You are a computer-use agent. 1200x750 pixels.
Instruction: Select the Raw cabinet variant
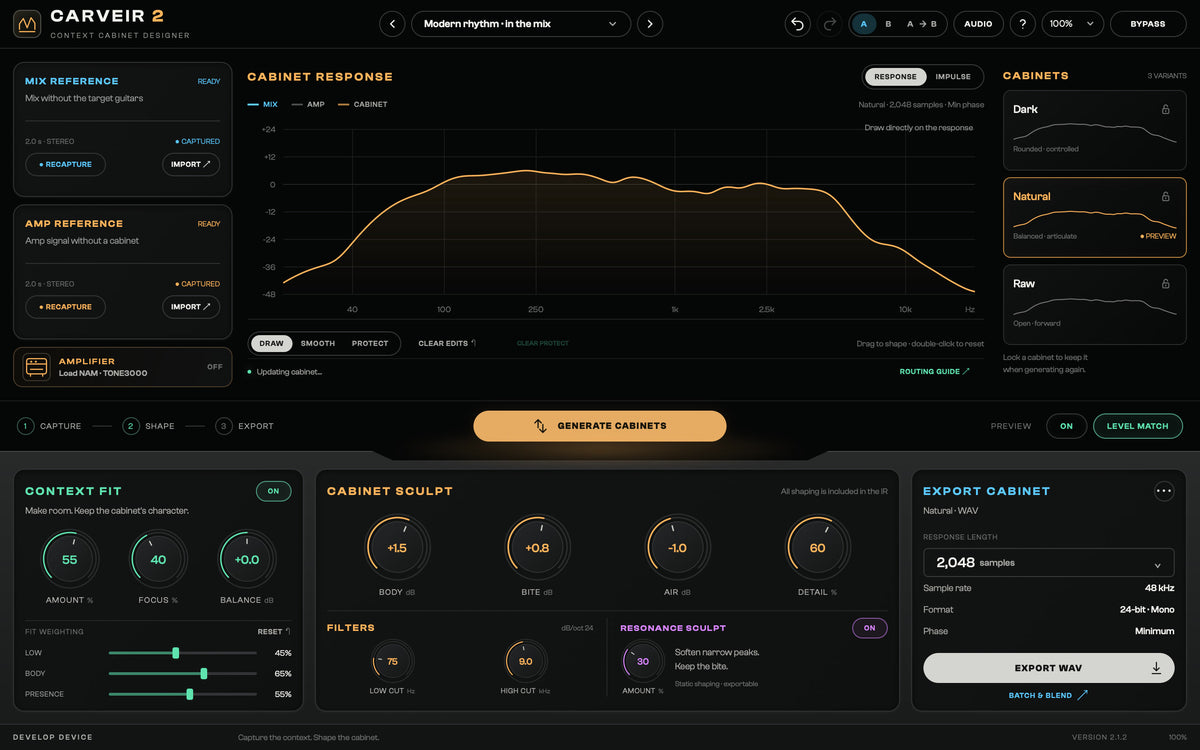point(1095,305)
